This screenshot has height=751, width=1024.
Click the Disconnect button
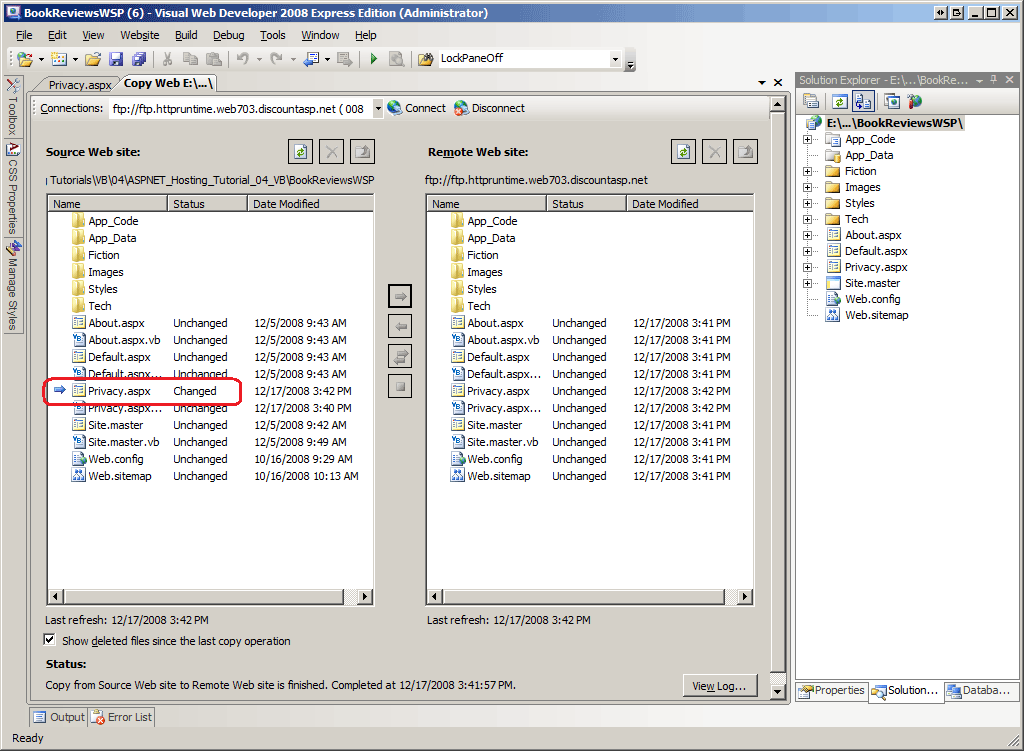[489, 108]
